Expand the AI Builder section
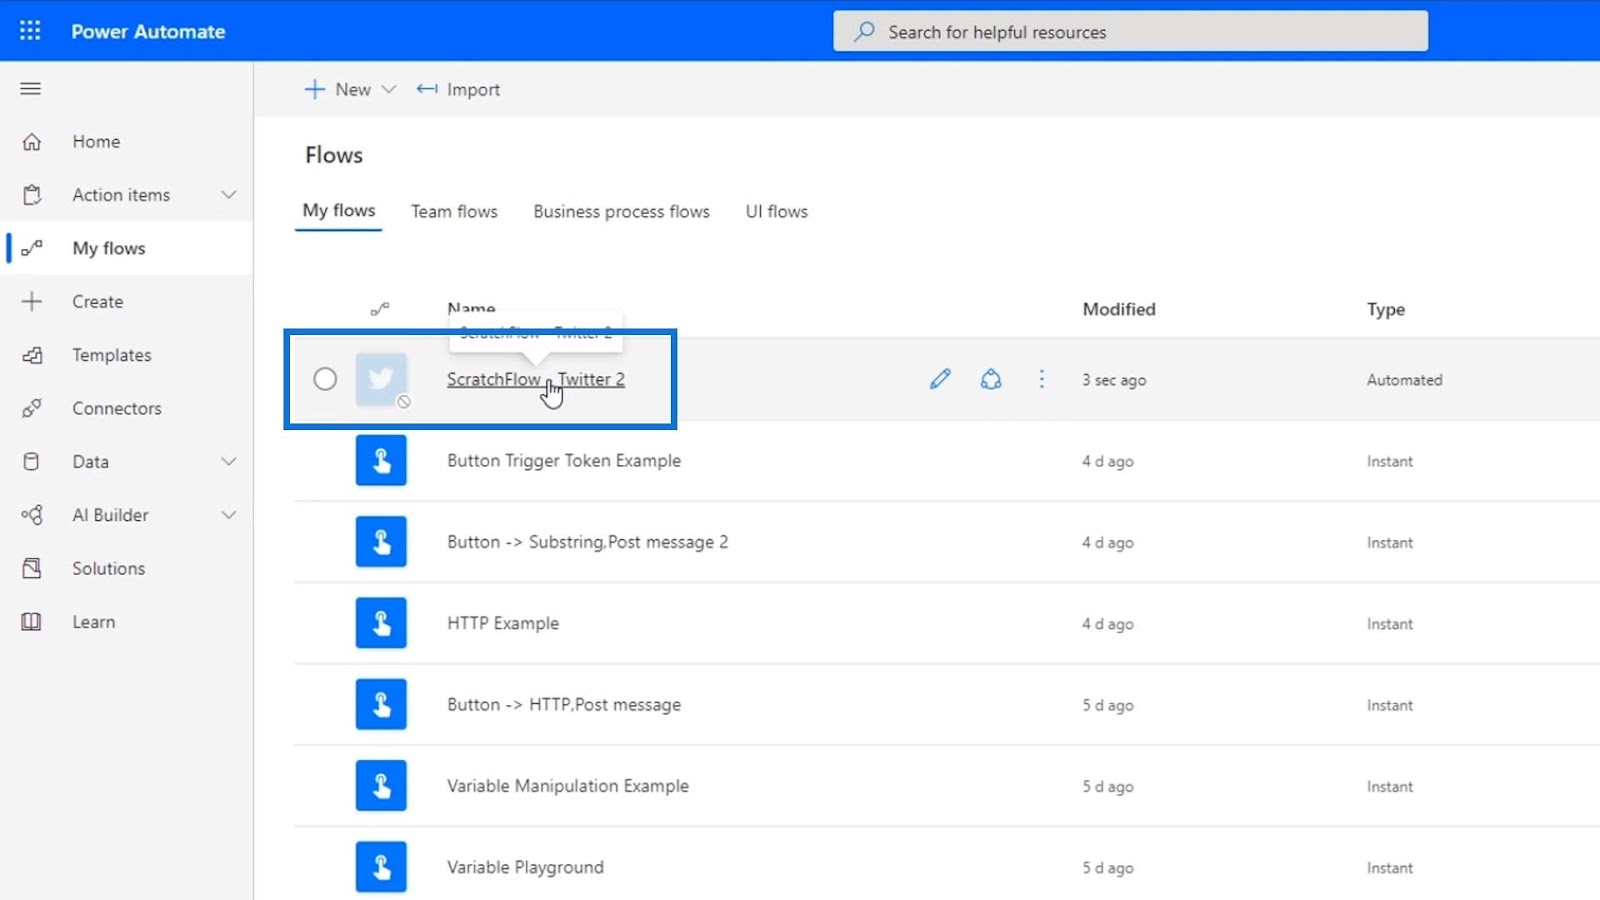 click(229, 515)
